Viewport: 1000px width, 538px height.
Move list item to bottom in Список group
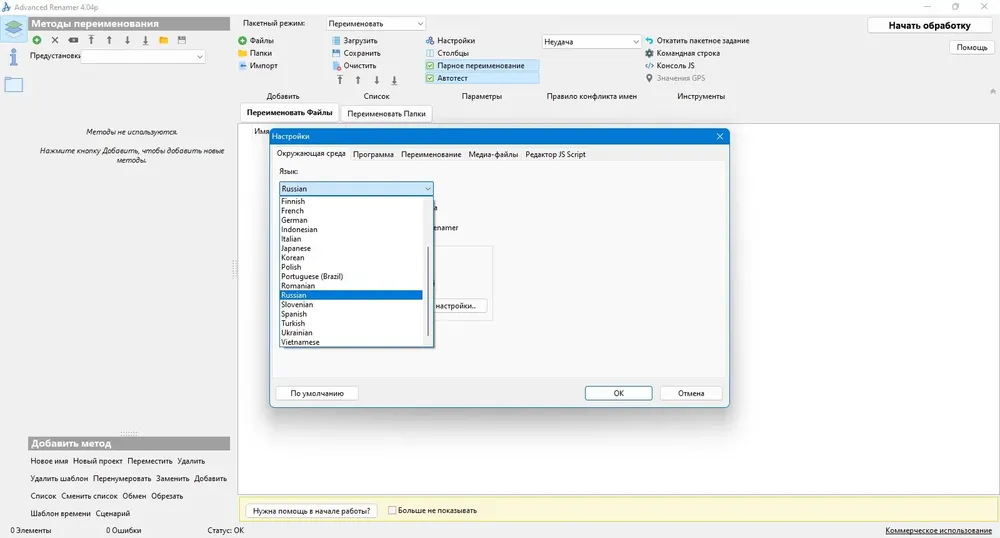(x=394, y=80)
